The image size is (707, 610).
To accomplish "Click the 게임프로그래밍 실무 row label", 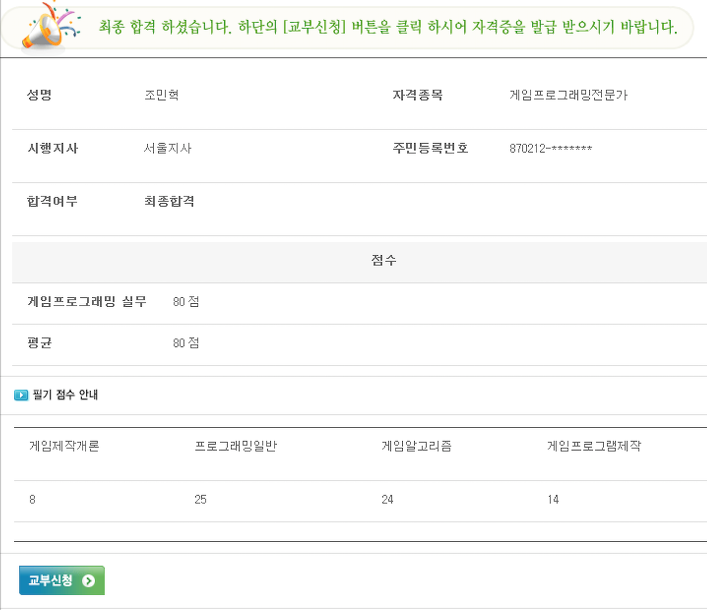I will [87, 301].
